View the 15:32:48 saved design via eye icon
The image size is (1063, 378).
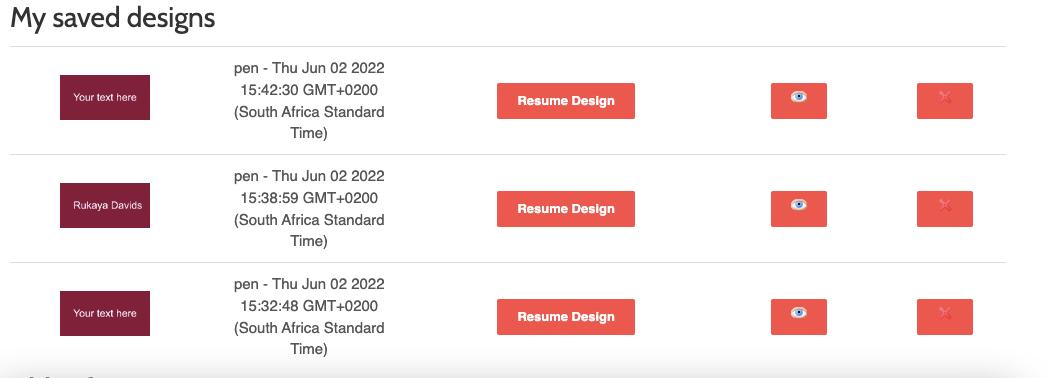coord(799,317)
